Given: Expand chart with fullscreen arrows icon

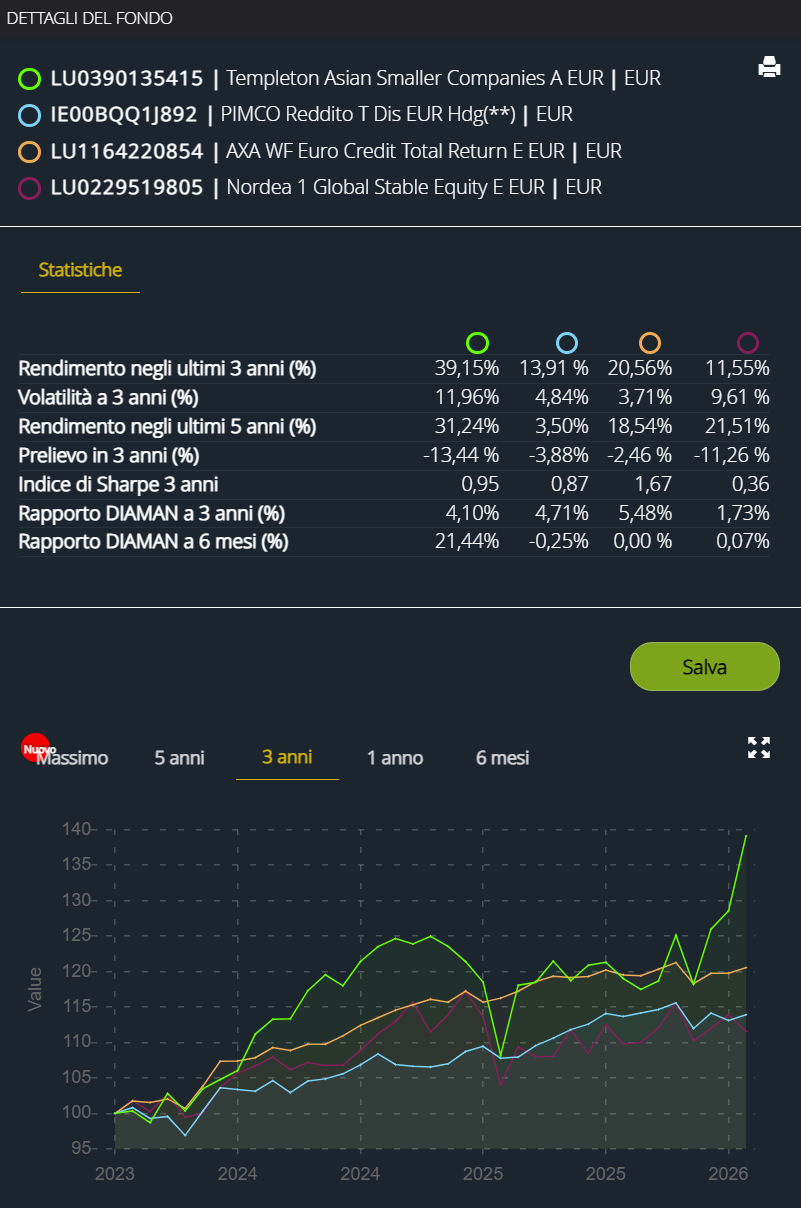Looking at the screenshot, I should [x=759, y=747].
